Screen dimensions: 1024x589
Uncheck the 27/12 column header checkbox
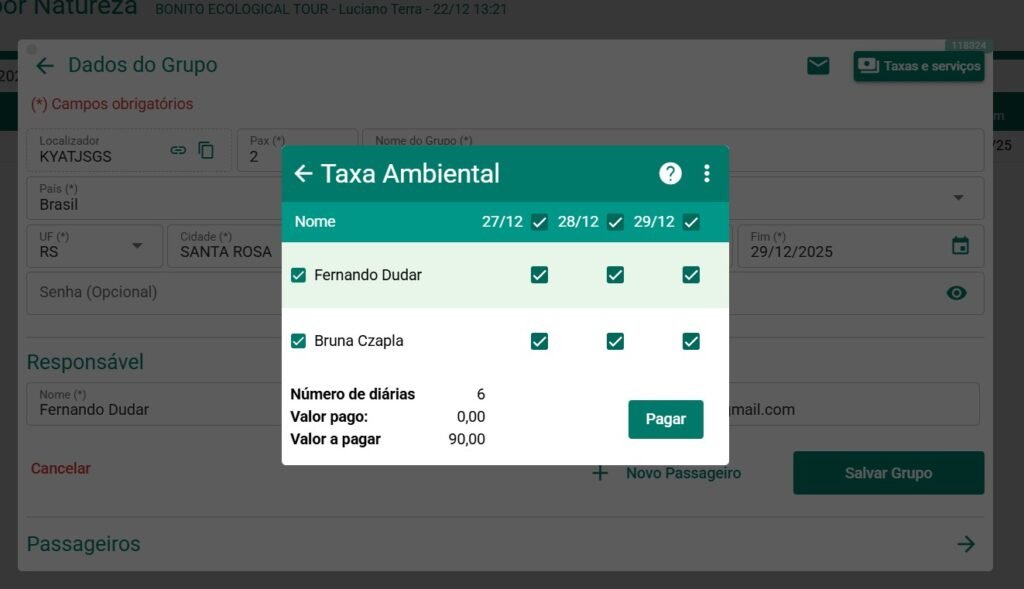(x=540, y=222)
